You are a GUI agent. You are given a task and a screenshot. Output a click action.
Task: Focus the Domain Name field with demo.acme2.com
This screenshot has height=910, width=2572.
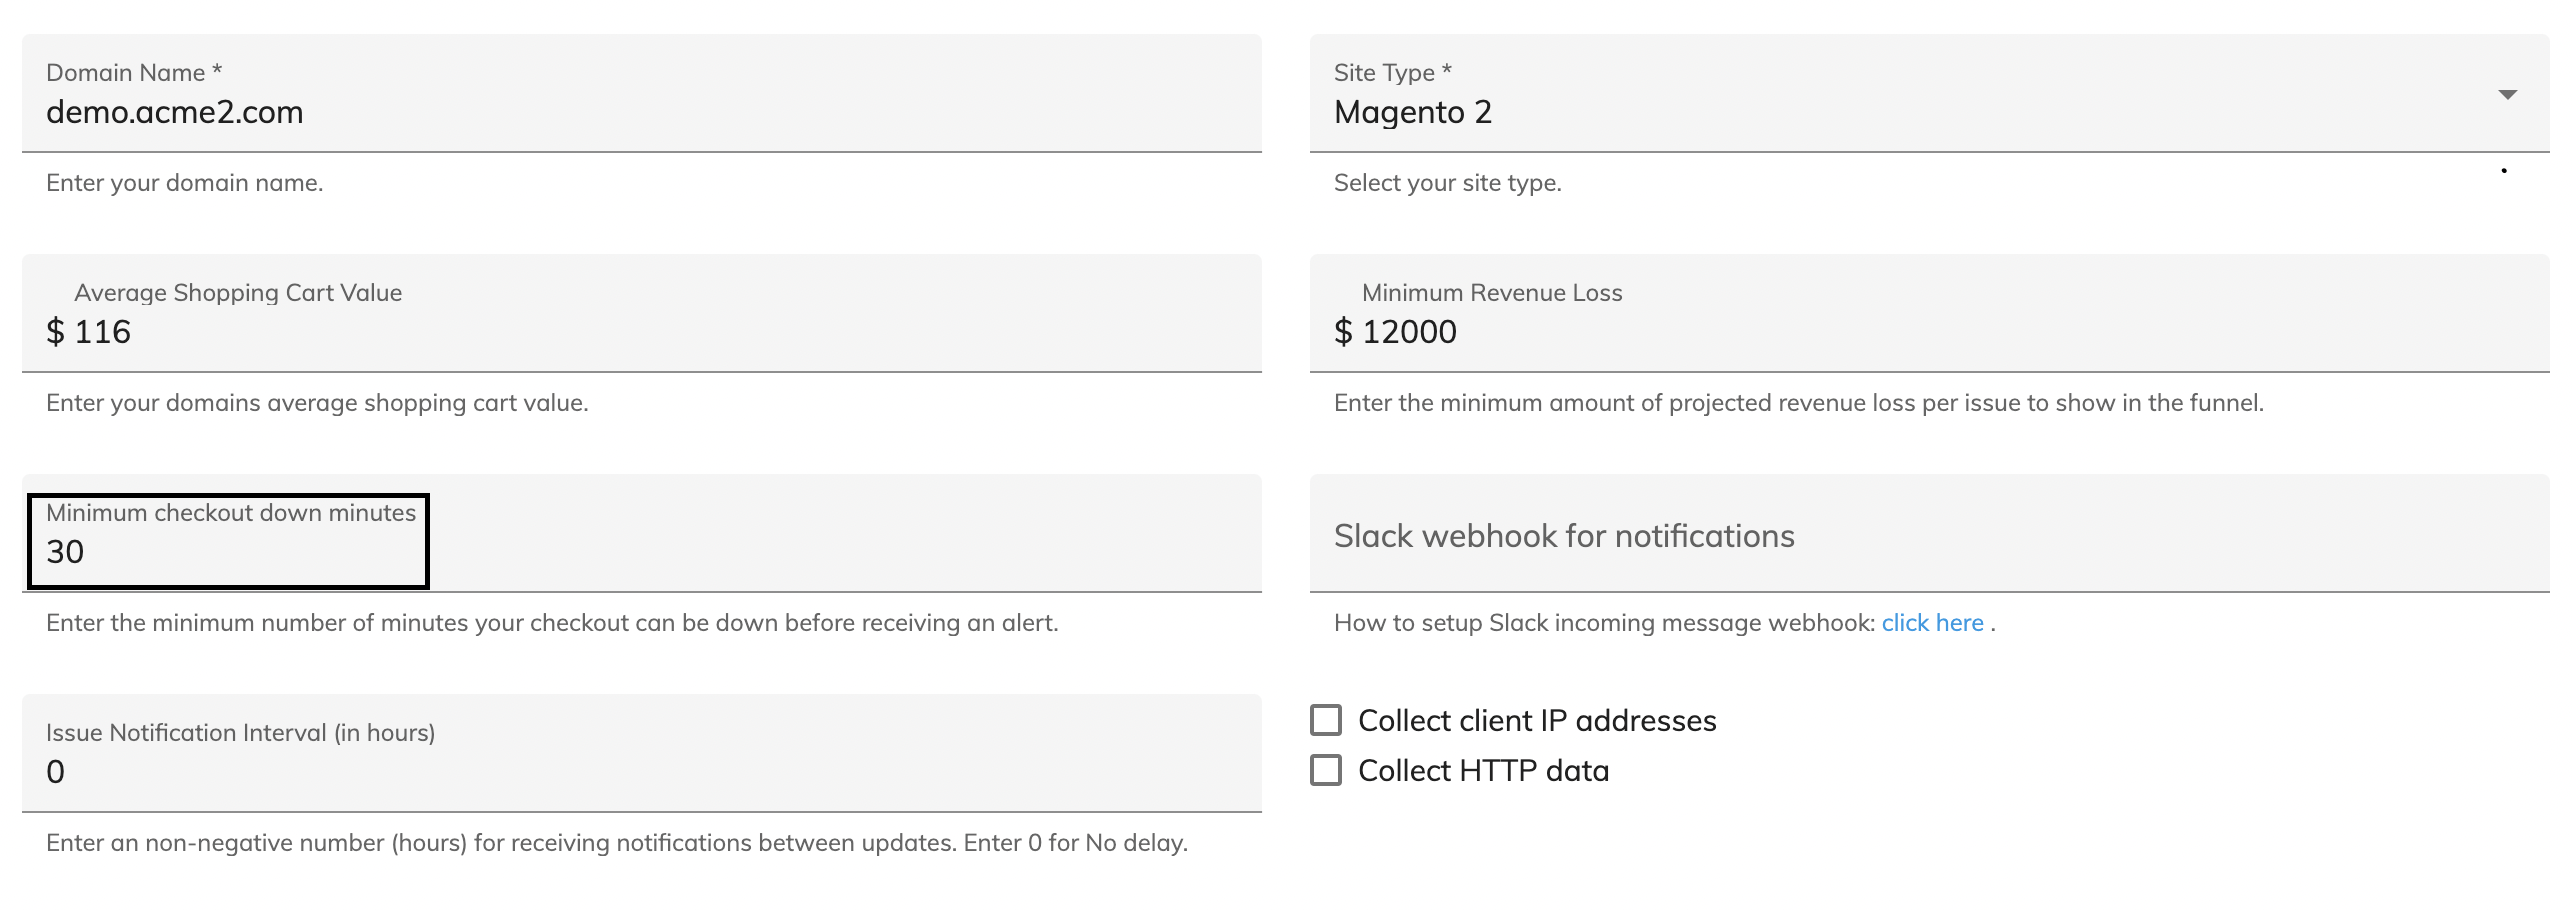pyautogui.click(x=640, y=112)
